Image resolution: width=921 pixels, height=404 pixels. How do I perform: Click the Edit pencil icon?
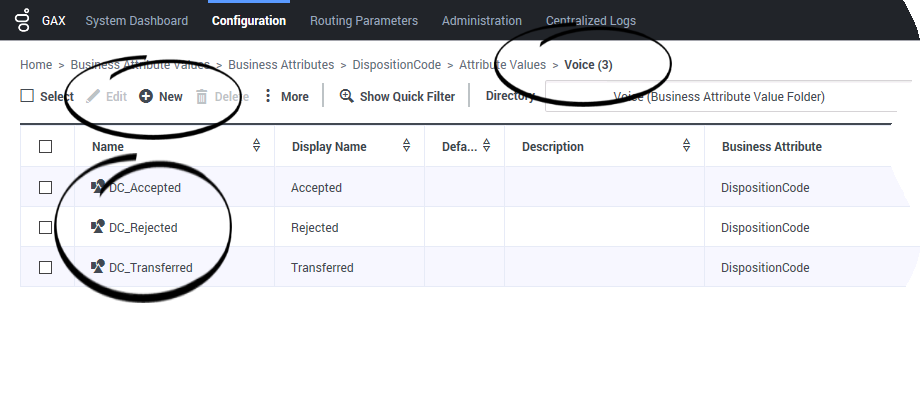tap(93, 97)
